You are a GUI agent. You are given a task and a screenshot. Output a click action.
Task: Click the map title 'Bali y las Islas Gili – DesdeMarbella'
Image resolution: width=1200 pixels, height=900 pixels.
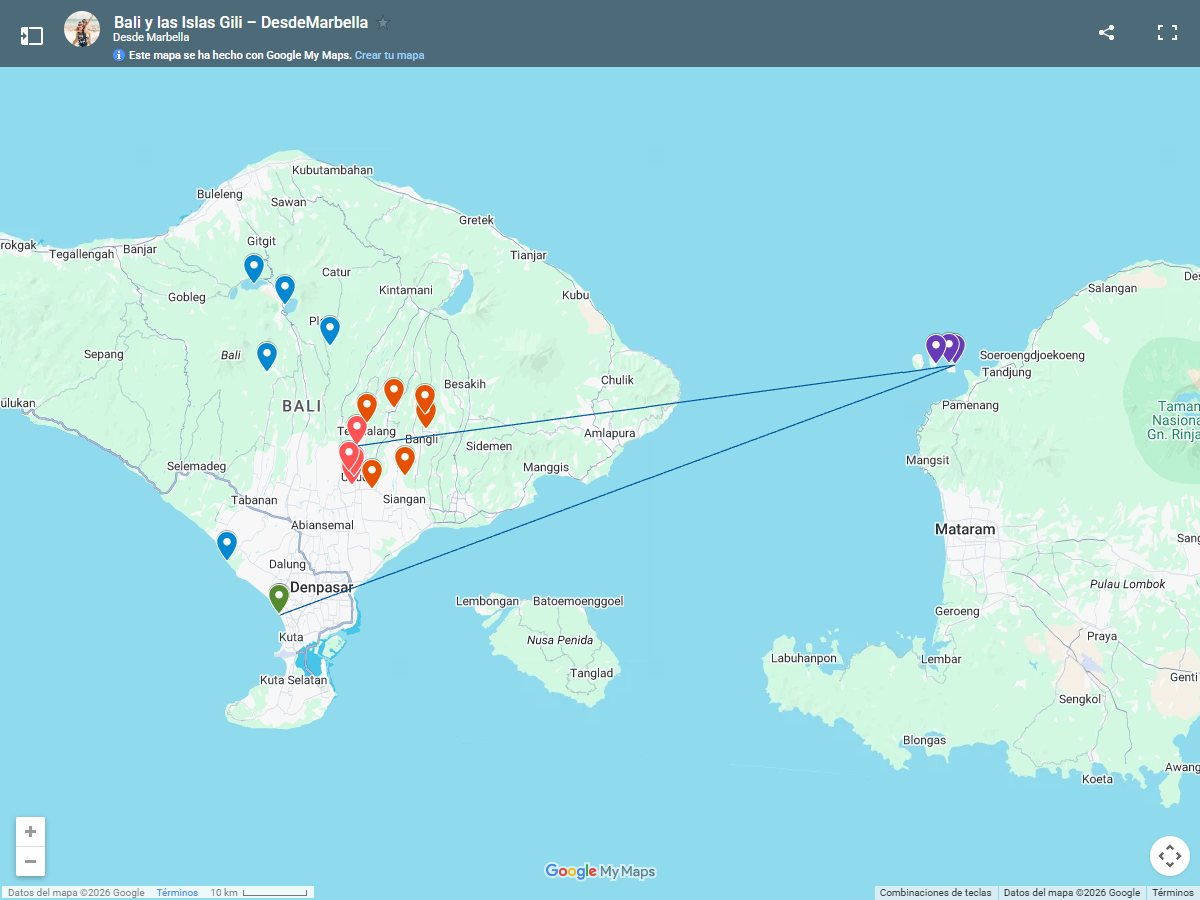coord(241,22)
